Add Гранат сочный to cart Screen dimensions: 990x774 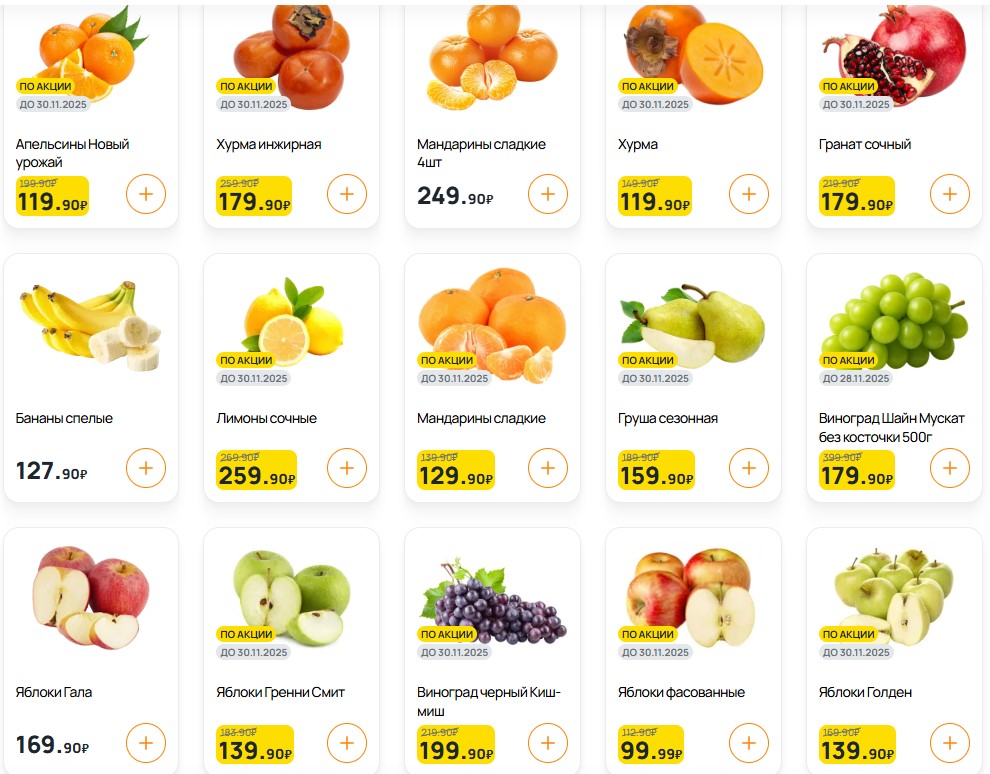click(950, 194)
